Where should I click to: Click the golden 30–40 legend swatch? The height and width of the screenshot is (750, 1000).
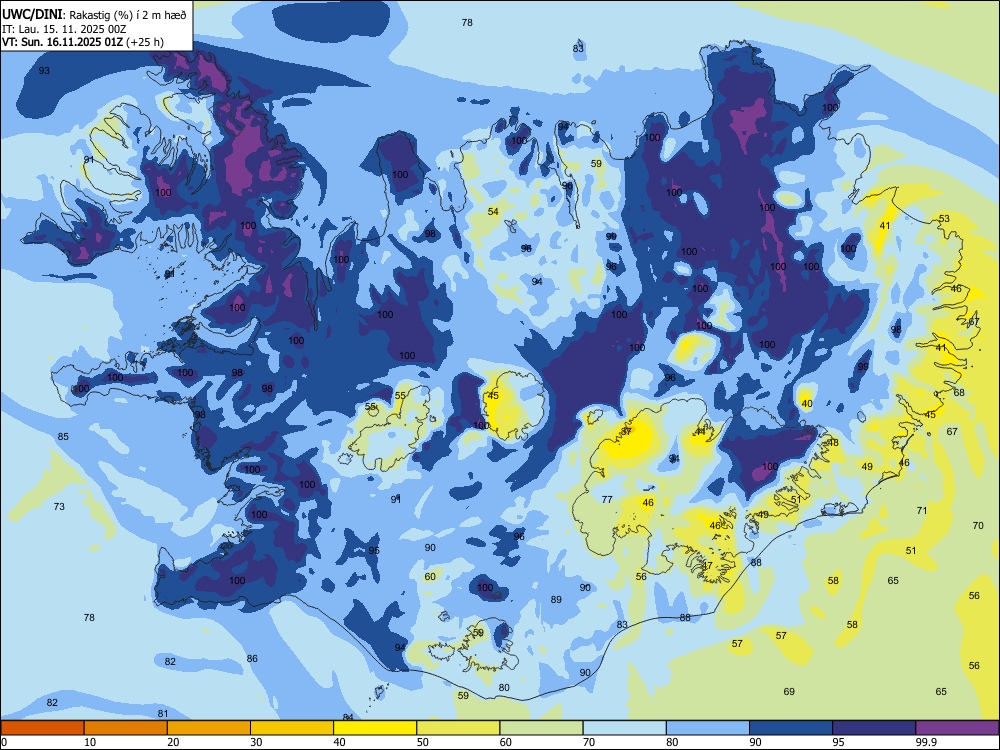click(292, 728)
